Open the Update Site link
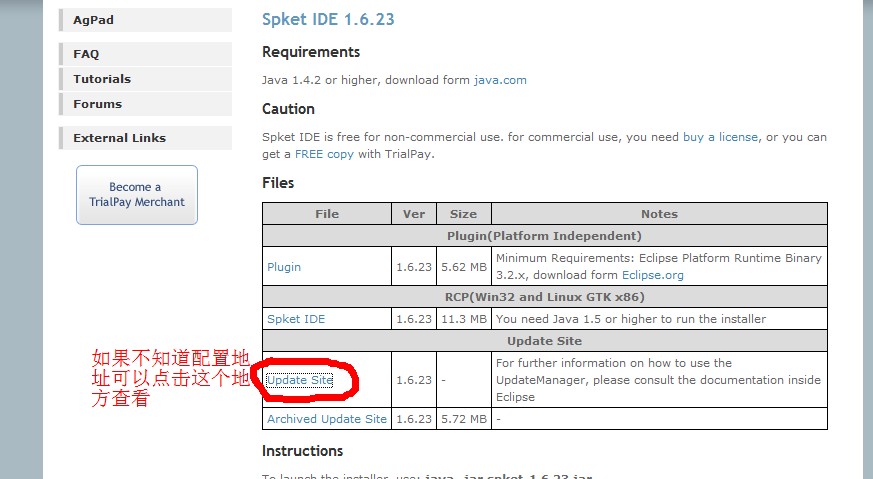The width and height of the screenshot is (873, 479). click(x=300, y=380)
